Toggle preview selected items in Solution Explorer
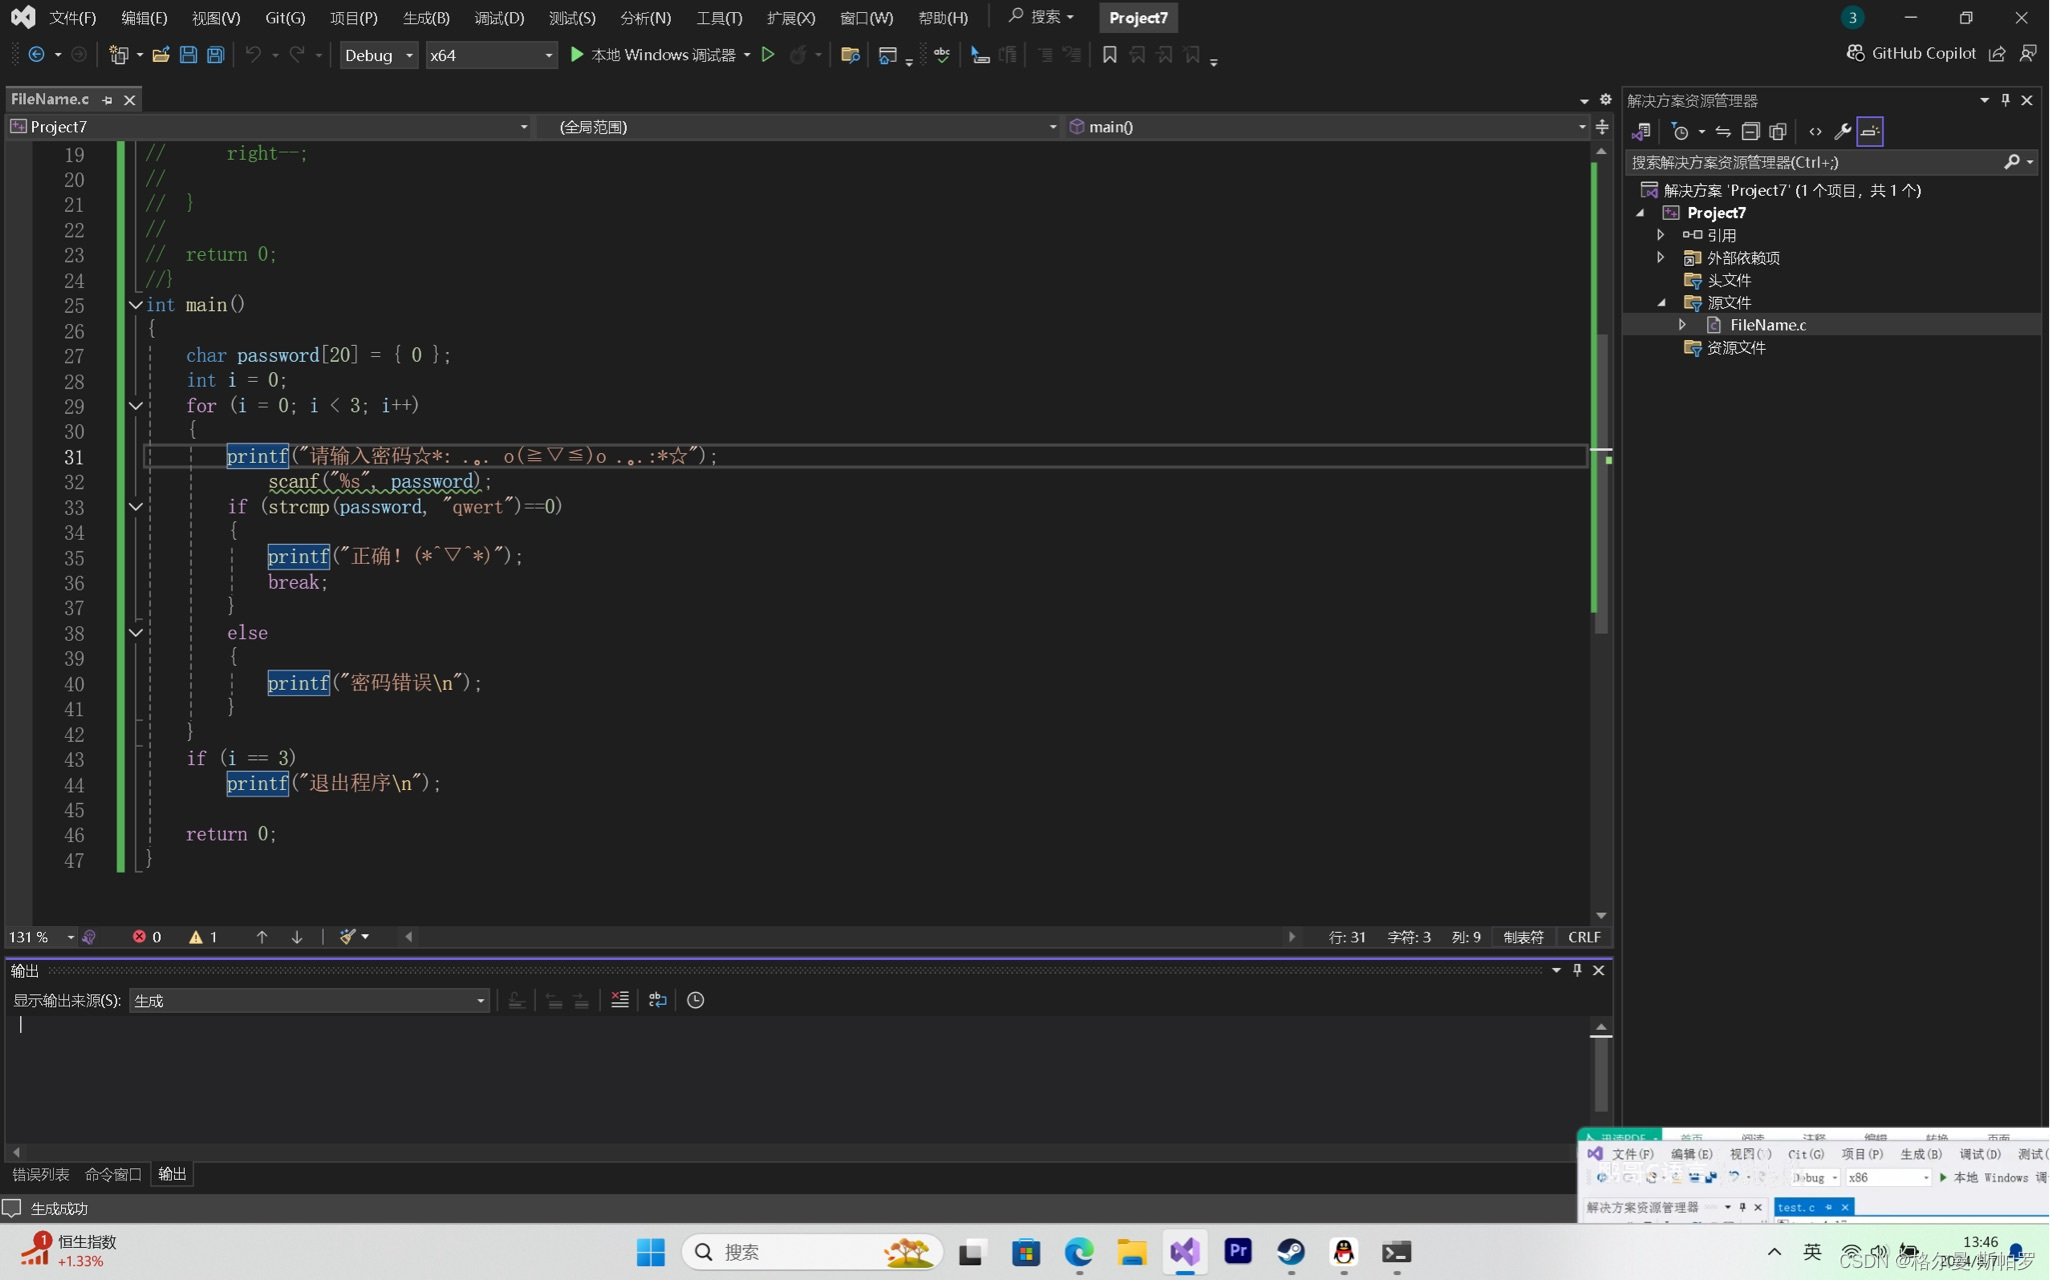The height and width of the screenshot is (1280, 2050). (1870, 131)
